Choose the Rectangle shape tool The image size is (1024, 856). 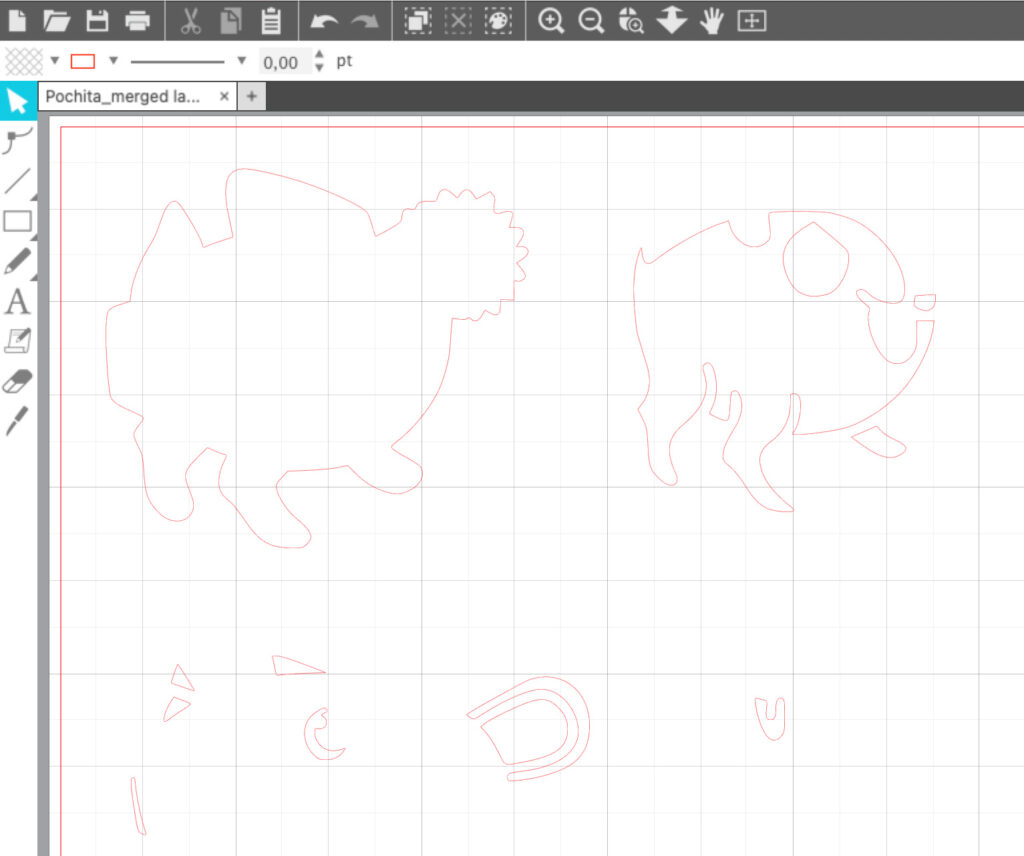(x=17, y=221)
